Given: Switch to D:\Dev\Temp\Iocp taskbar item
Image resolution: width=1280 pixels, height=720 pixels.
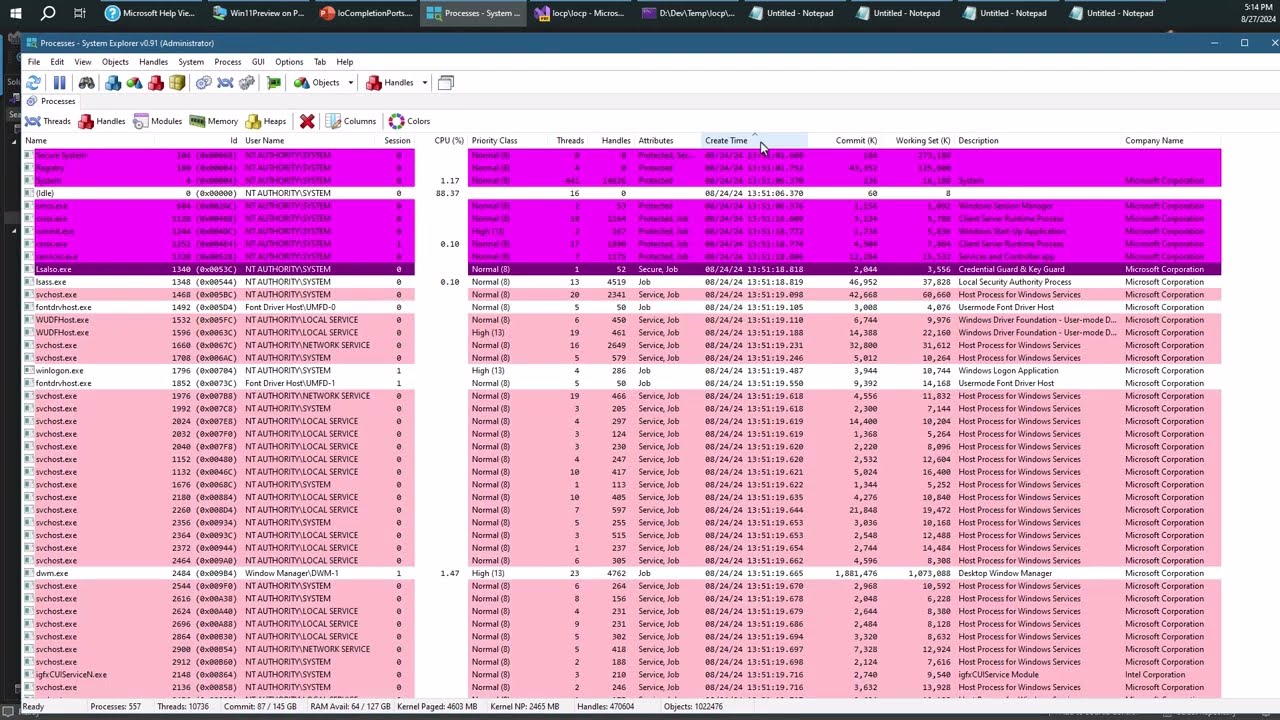Looking at the screenshot, I should [687, 13].
